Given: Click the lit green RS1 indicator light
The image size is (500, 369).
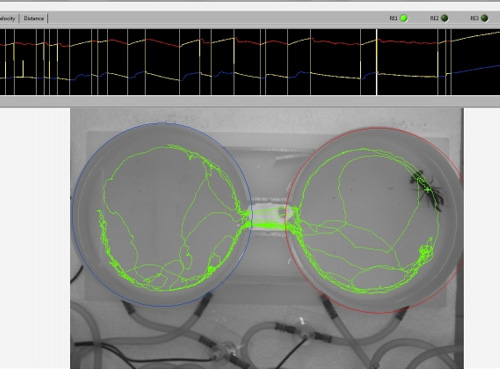Looking at the screenshot, I should point(403,18).
